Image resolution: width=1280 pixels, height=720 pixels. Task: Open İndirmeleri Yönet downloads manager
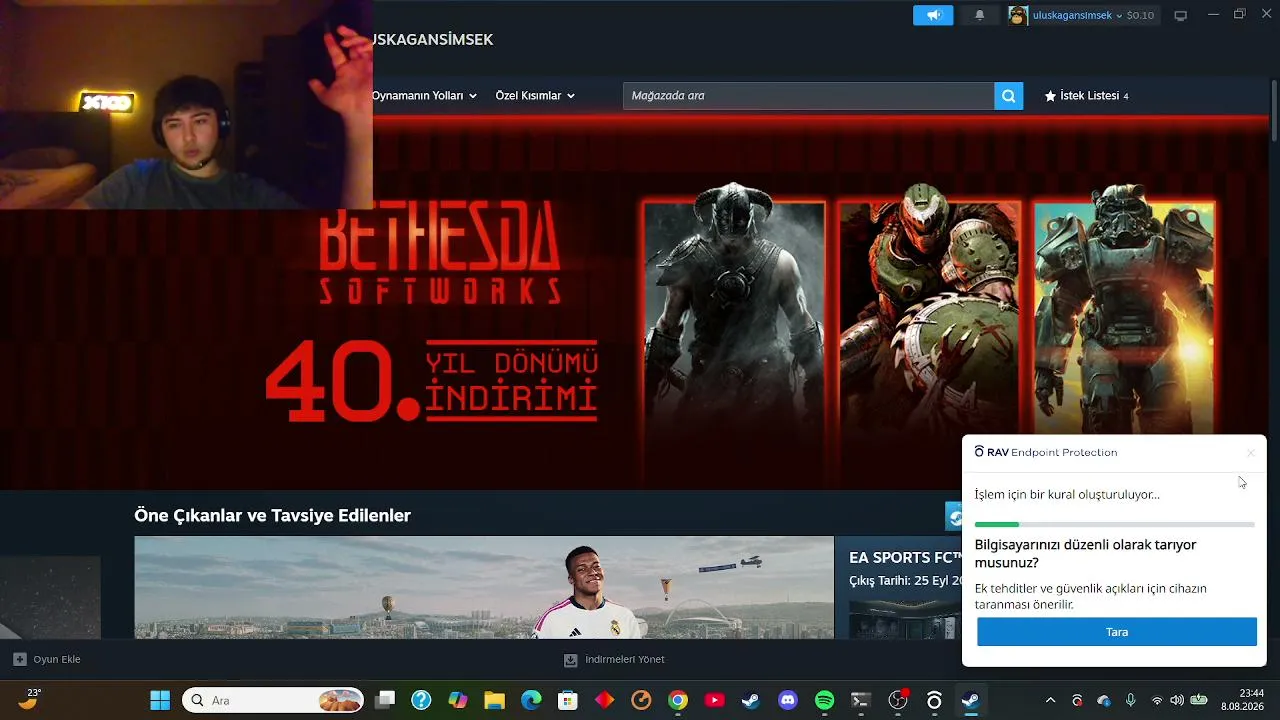[614, 660]
